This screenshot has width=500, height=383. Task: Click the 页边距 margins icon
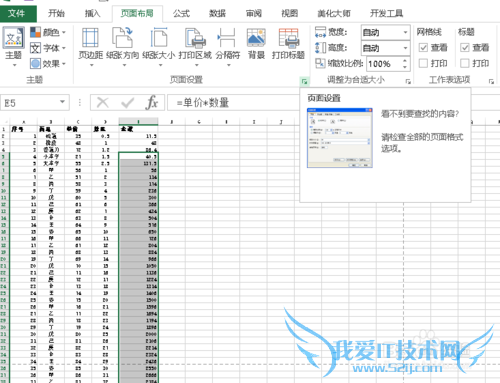click(x=90, y=38)
